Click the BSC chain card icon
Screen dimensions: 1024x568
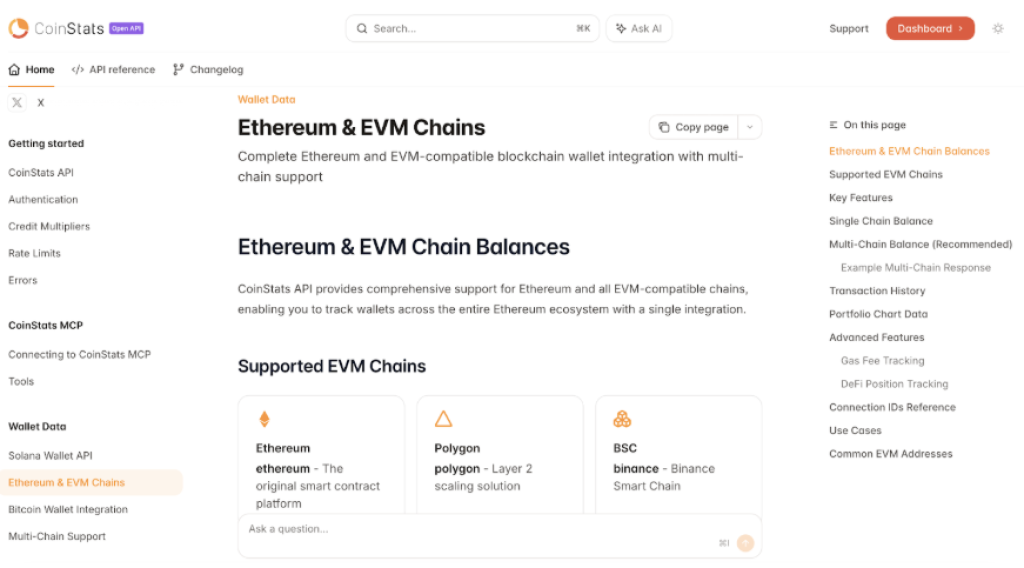622,419
